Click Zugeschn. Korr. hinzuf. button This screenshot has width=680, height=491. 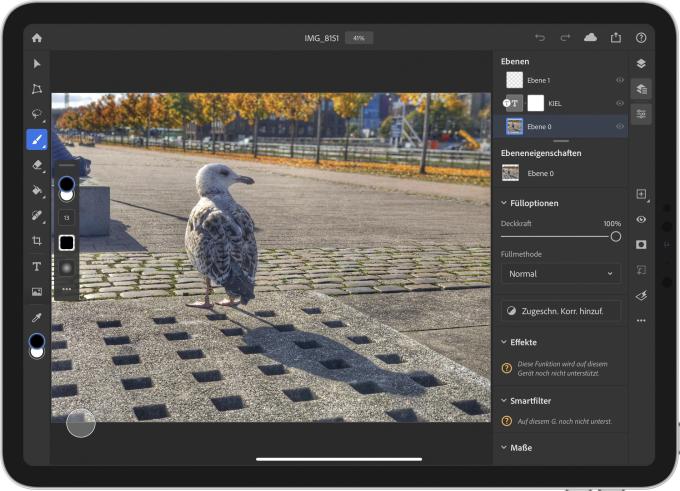(561, 311)
